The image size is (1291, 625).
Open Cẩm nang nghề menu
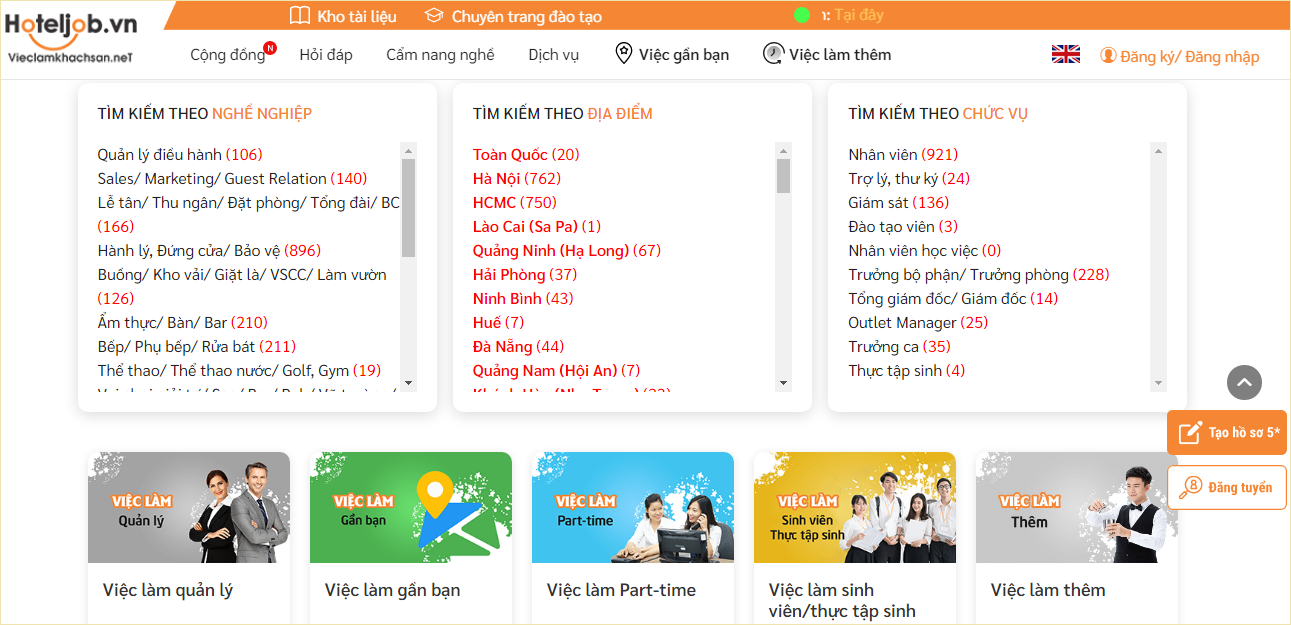[x=440, y=55]
